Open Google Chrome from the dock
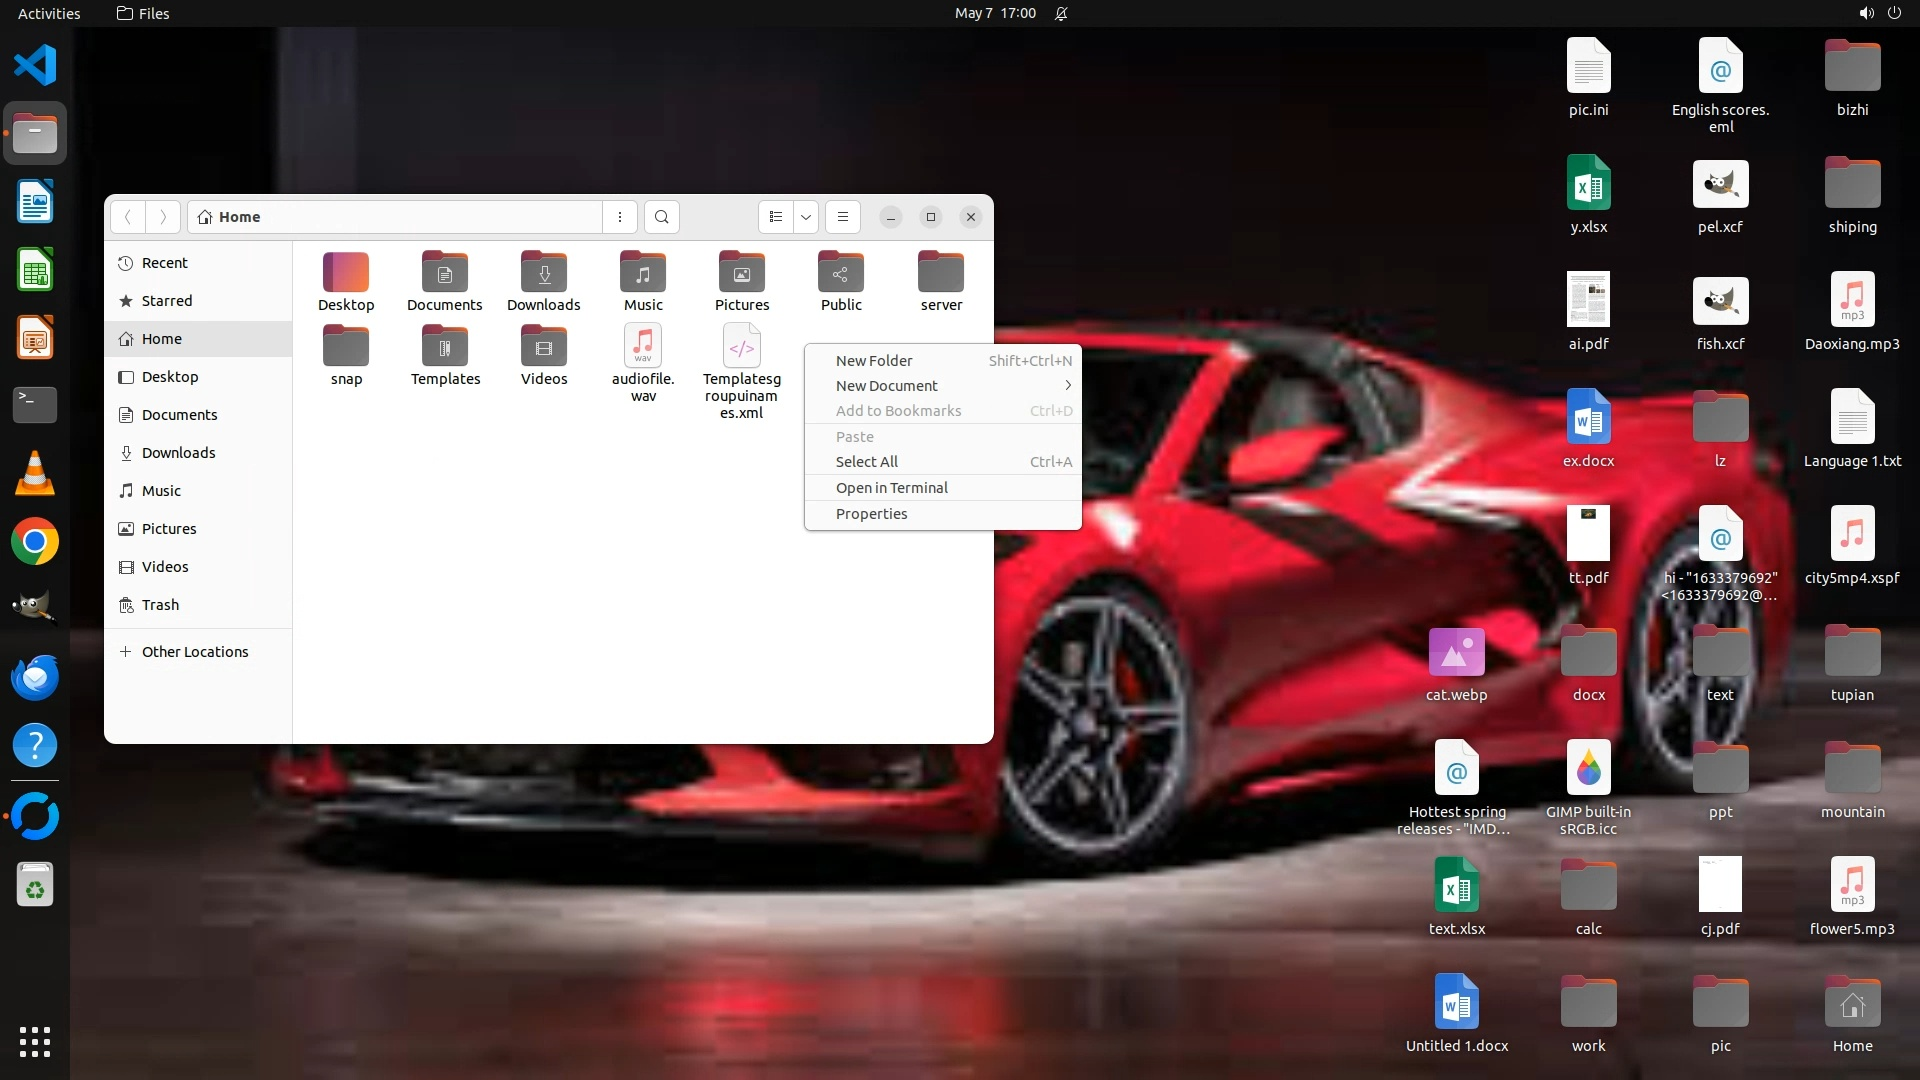 coord(35,542)
